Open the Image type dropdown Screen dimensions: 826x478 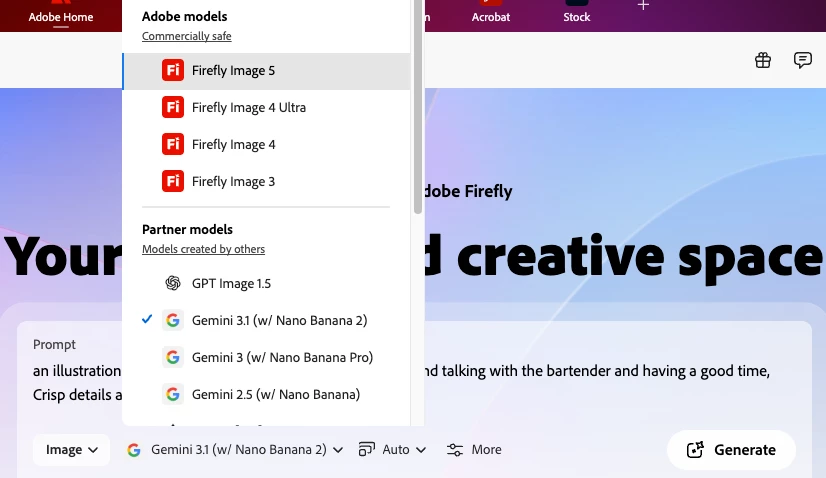[71, 450]
